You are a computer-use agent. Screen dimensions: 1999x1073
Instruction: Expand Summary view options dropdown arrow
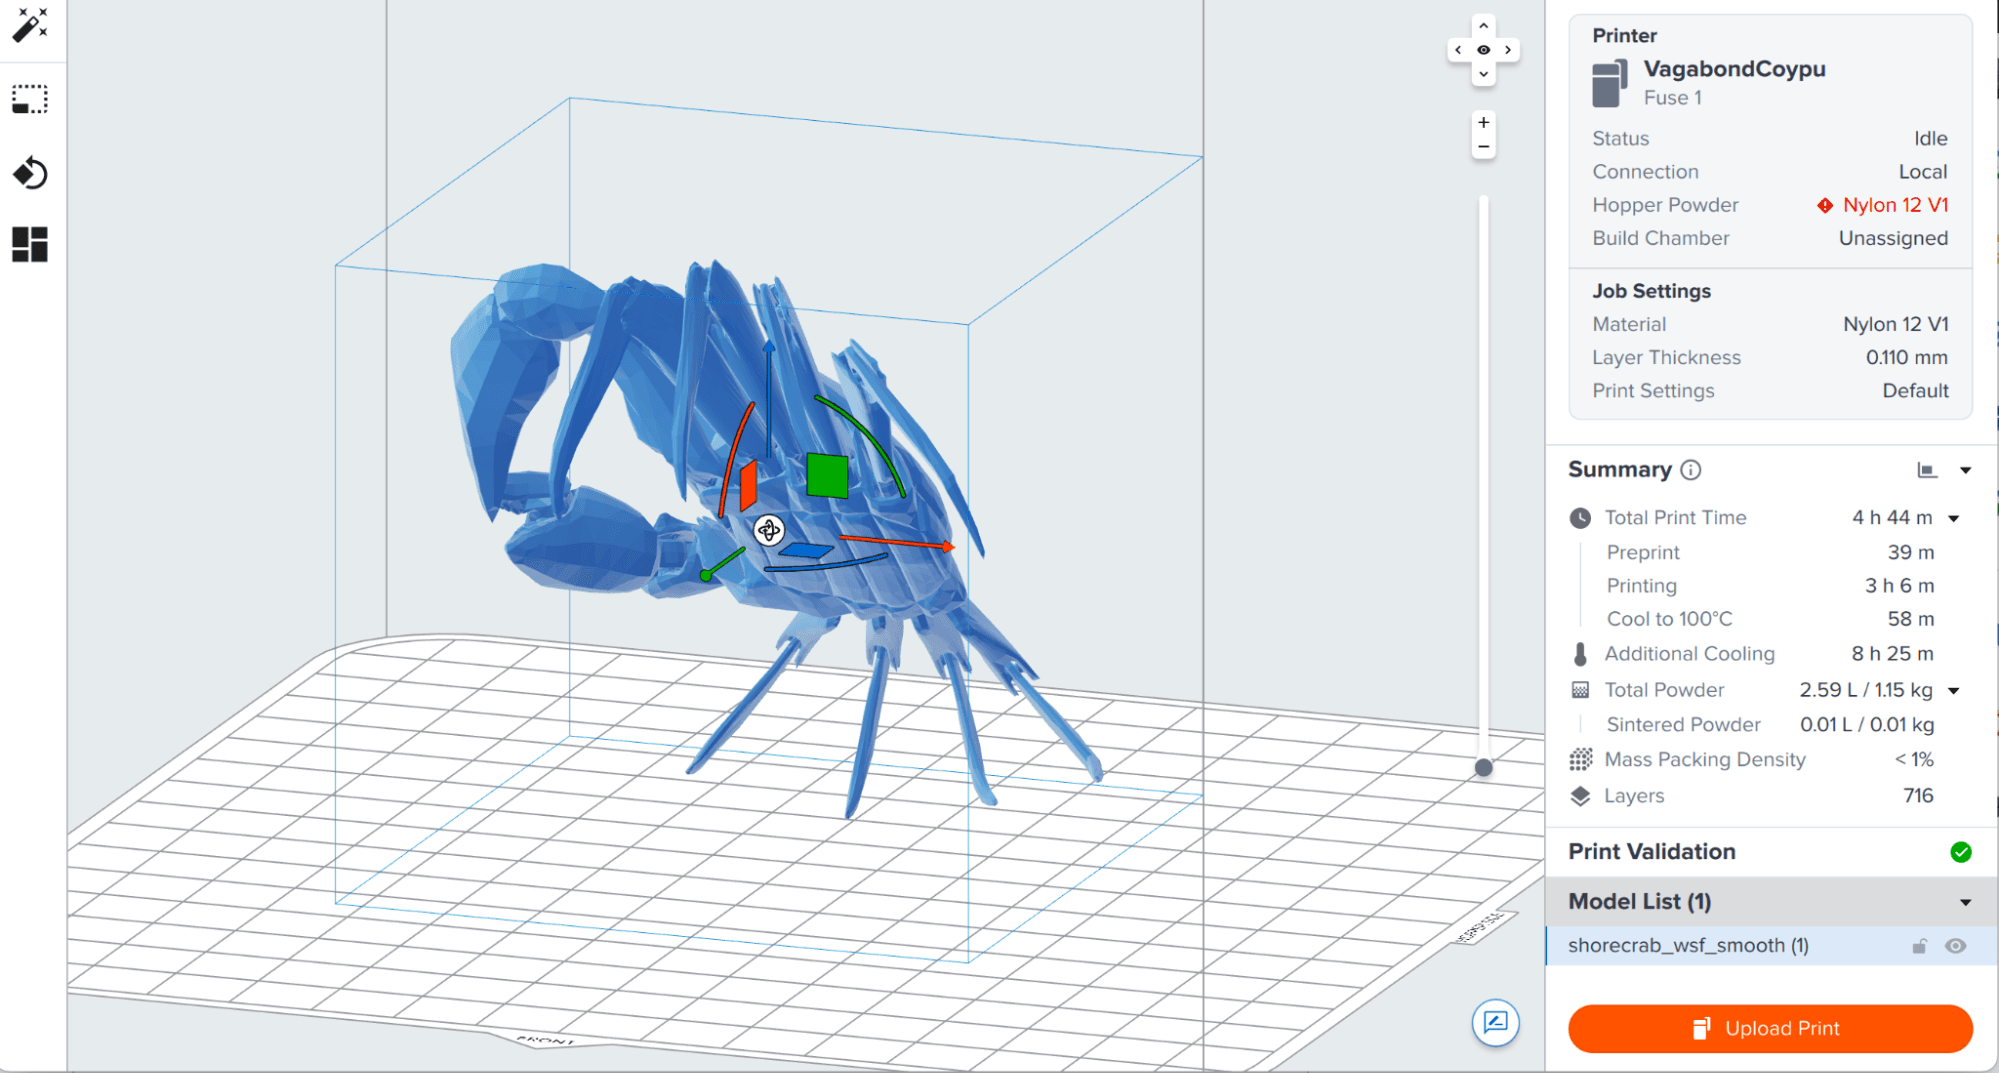click(1965, 470)
